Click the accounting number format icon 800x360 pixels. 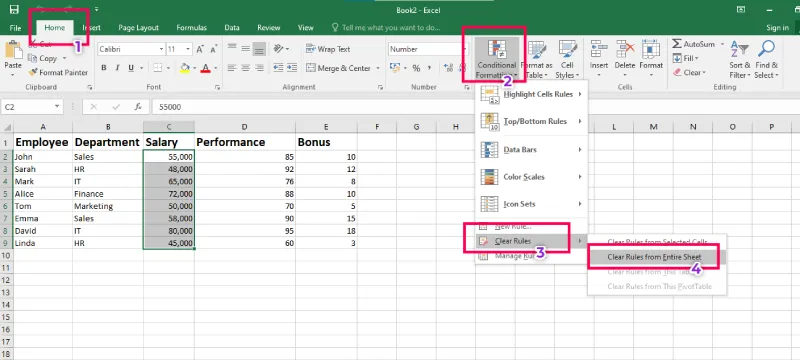[x=394, y=68]
